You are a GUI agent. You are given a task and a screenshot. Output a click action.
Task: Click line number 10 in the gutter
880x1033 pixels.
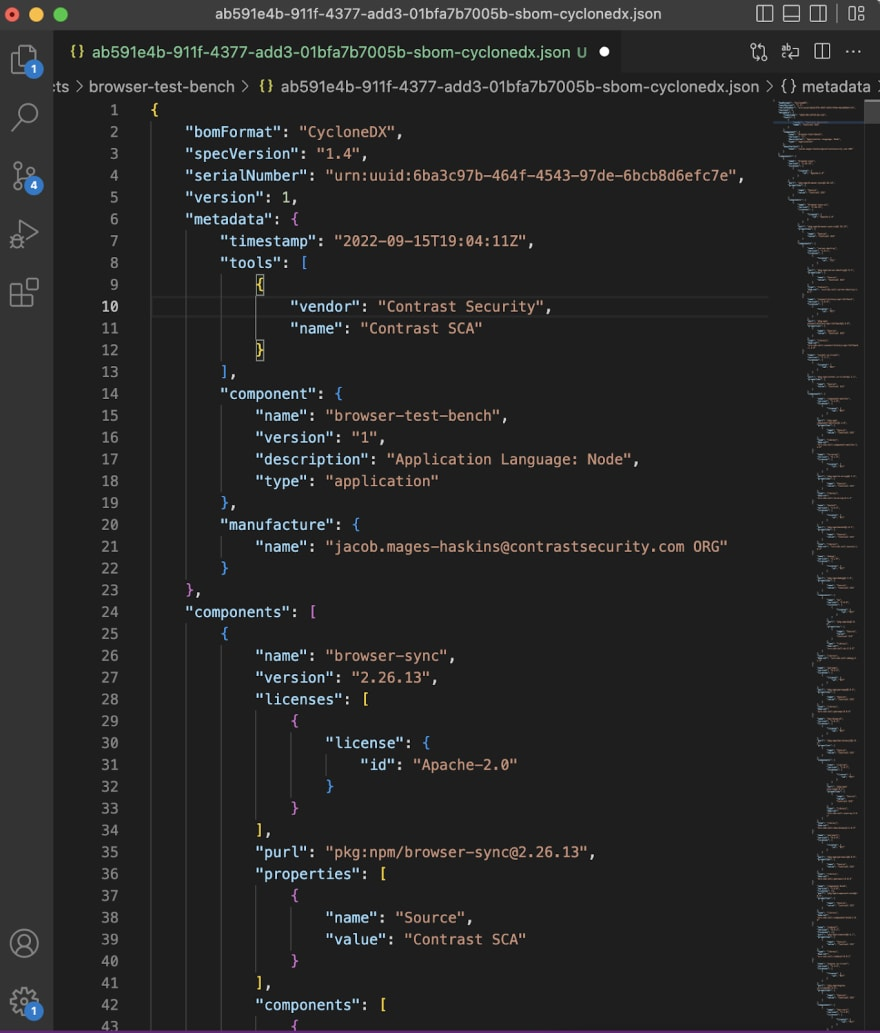click(x=109, y=306)
